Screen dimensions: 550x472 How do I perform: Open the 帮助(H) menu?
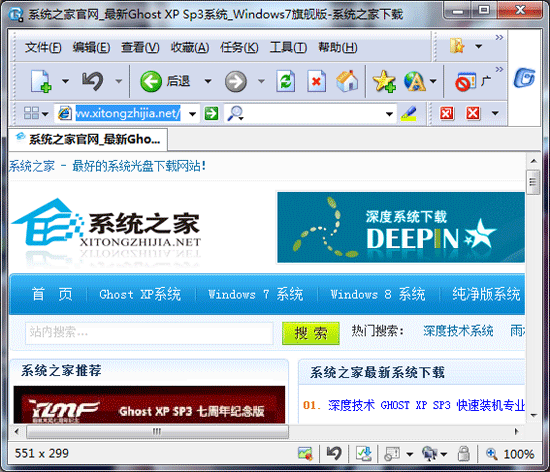[x=337, y=47]
